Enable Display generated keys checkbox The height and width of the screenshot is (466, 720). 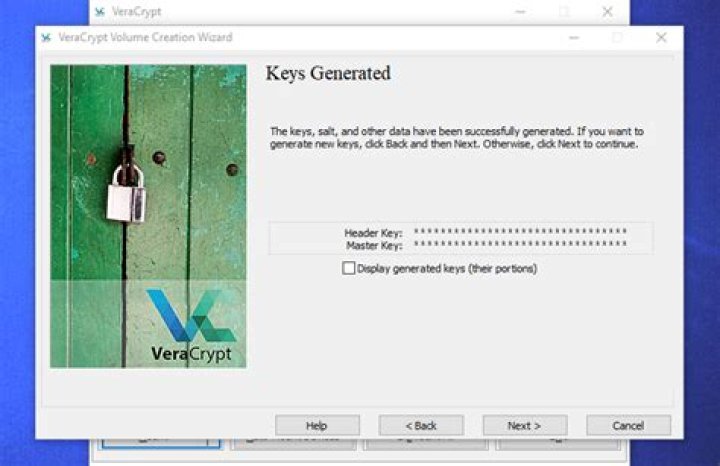[349, 268]
